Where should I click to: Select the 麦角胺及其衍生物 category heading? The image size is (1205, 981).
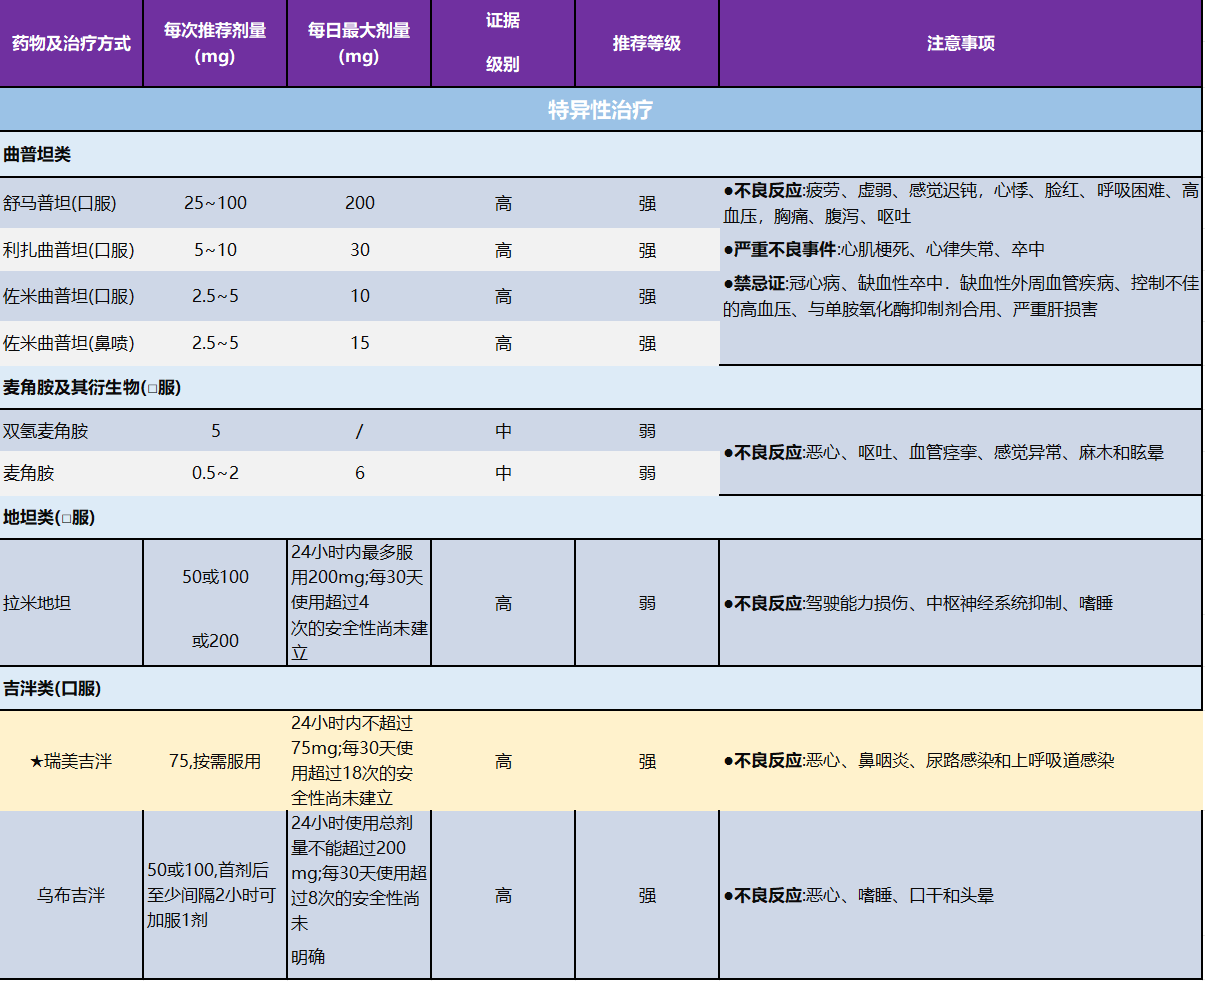92,388
